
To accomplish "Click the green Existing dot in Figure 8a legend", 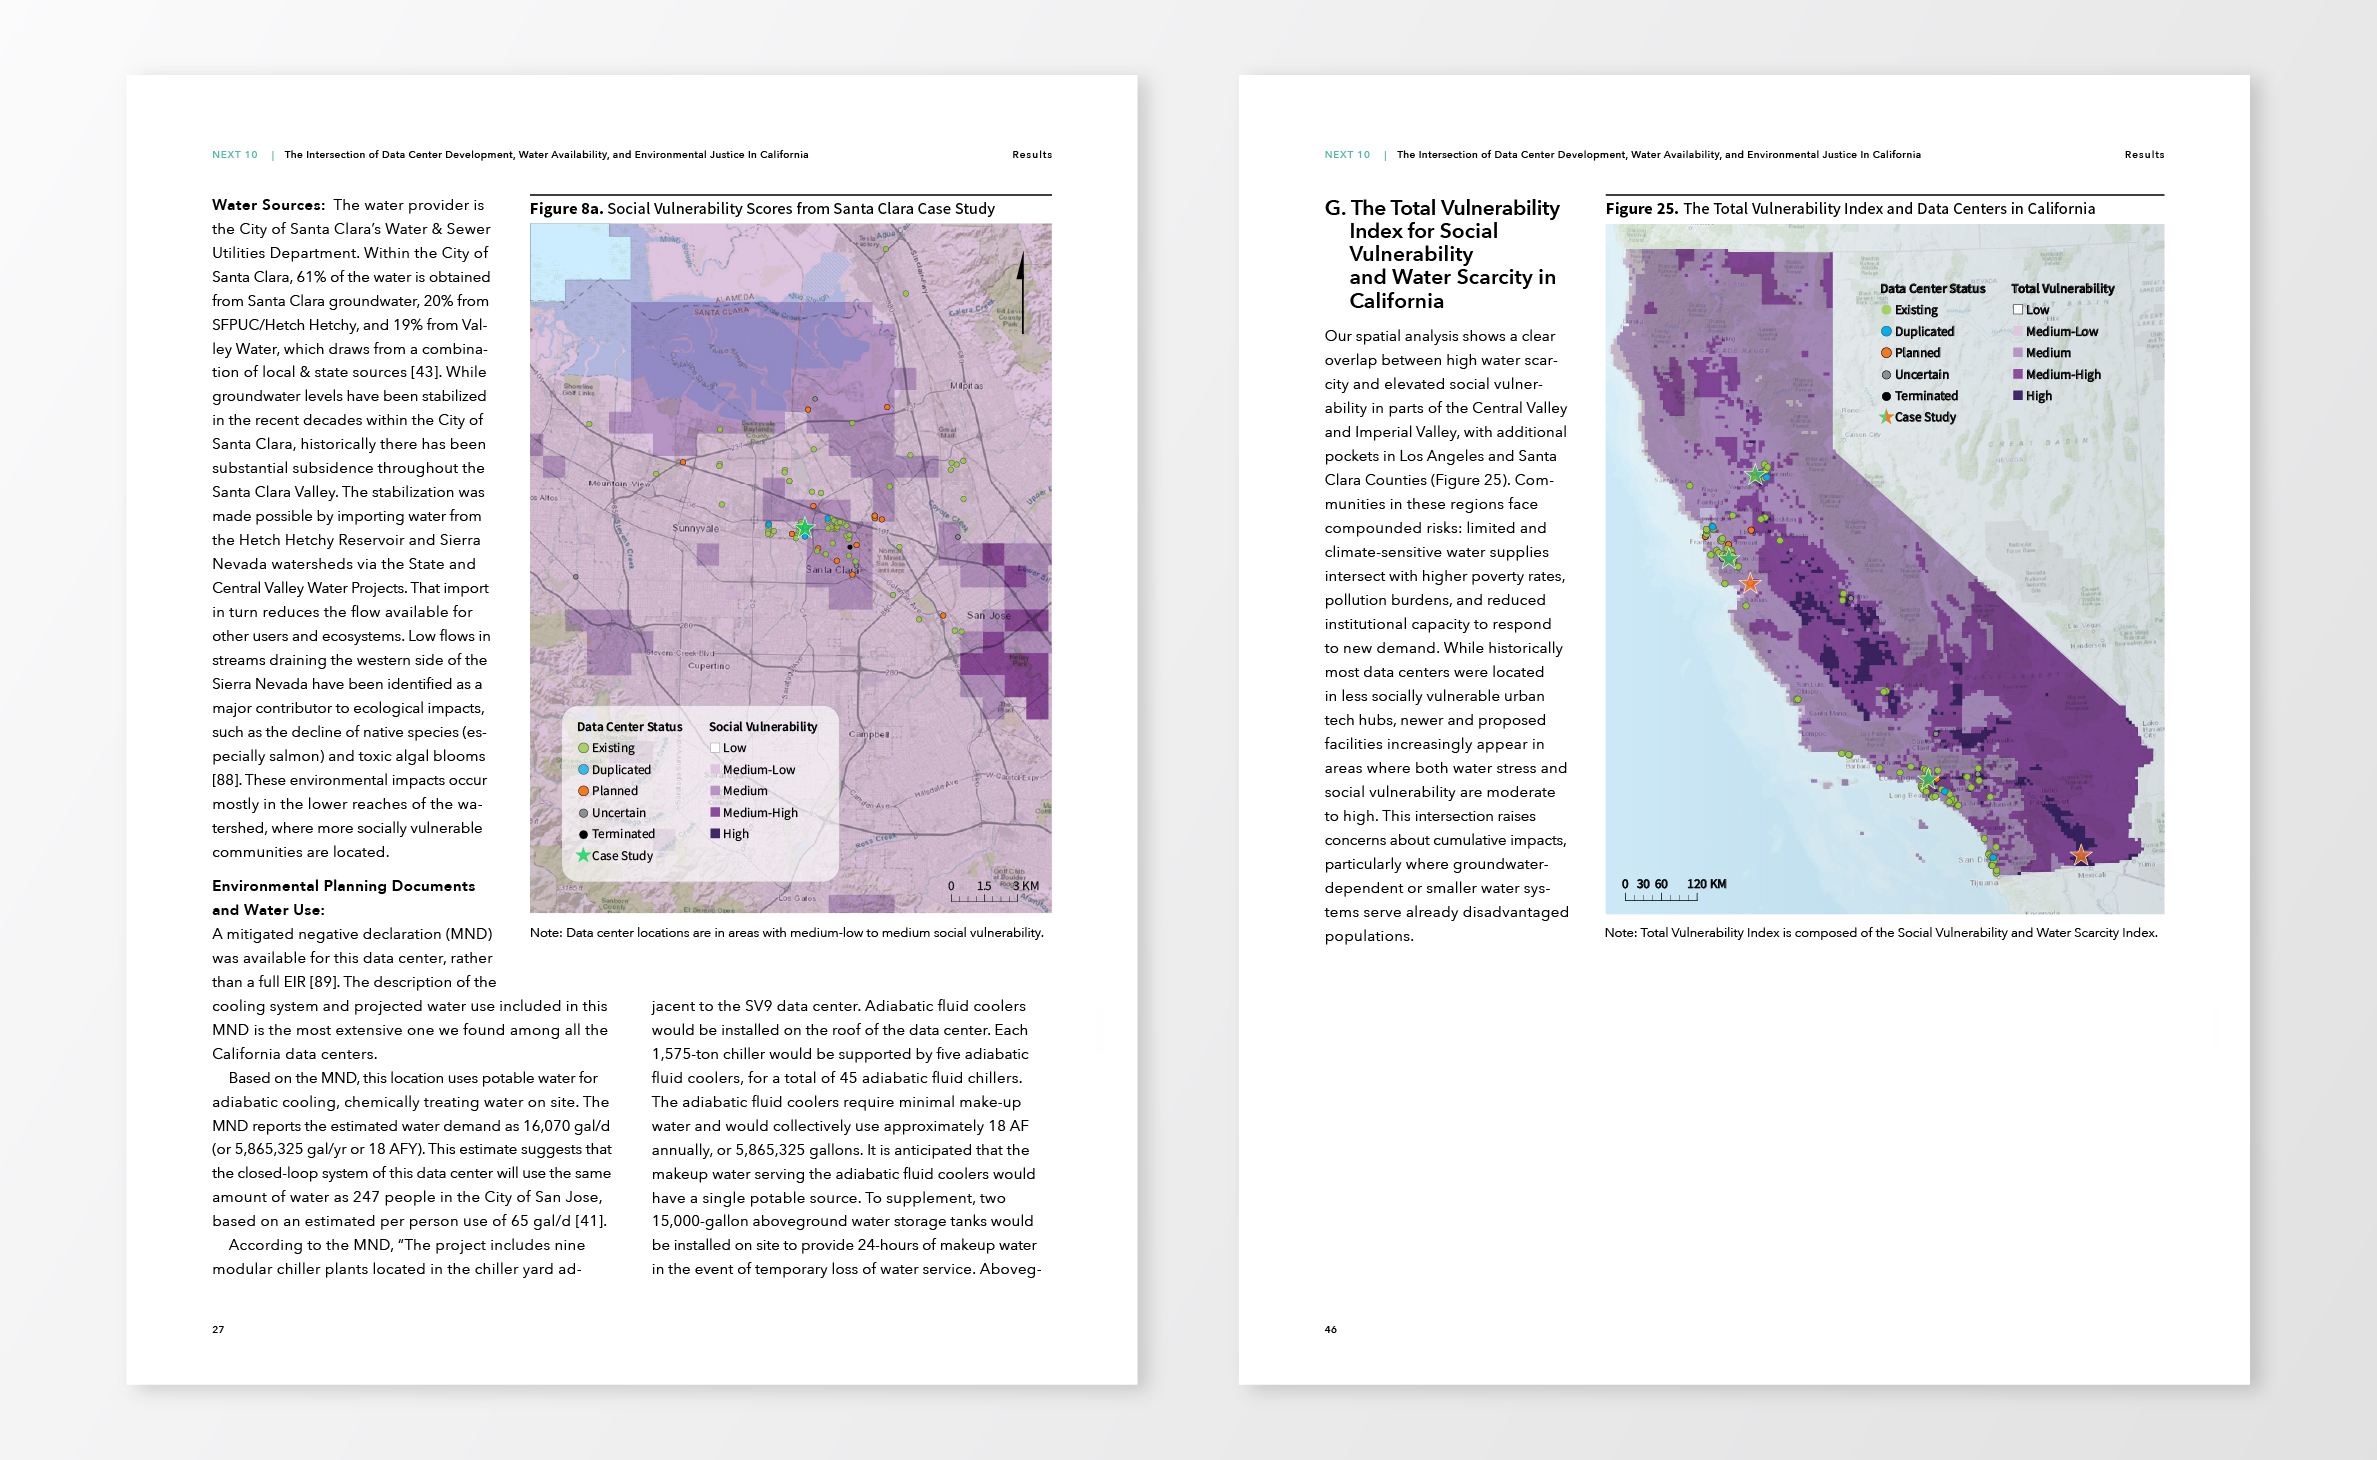I will pyautogui.click(x=583, y=748).
